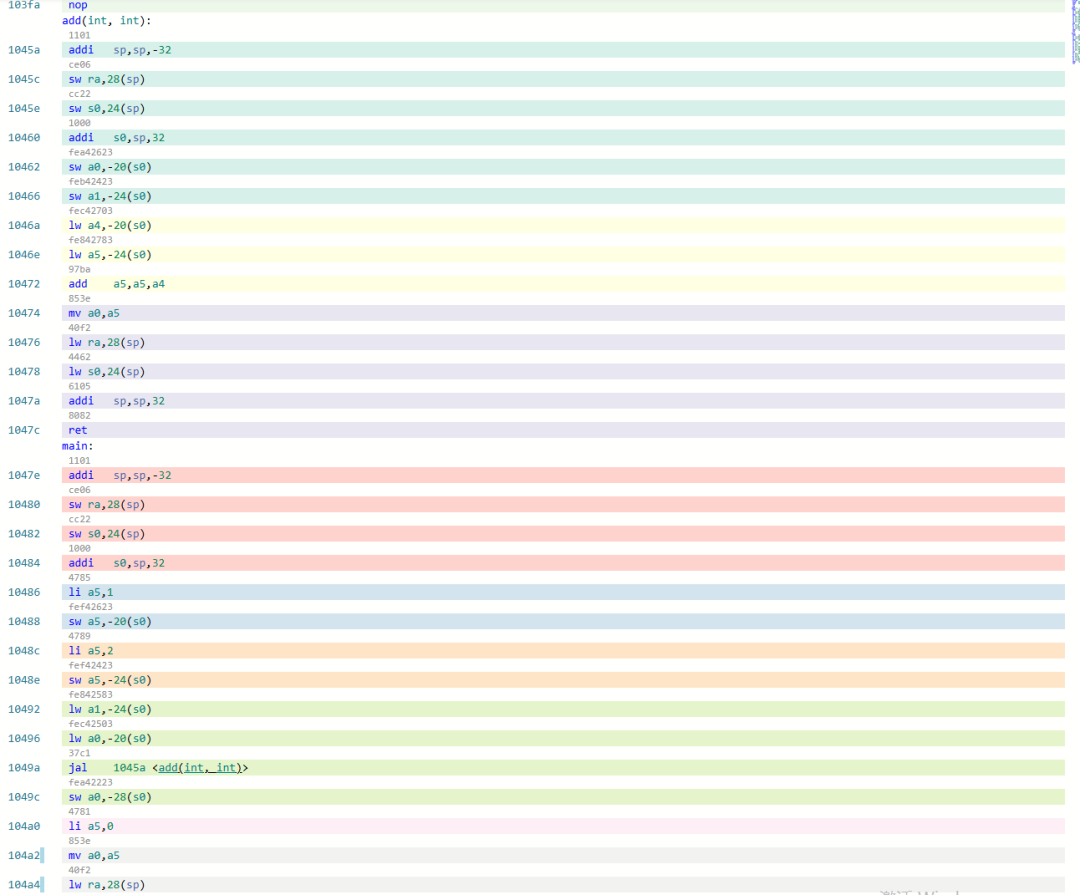This screenshot has height=895, width=1080.
Task: Click the 'lw a0,-20(s0)' instruction
Action: (110, 739)
